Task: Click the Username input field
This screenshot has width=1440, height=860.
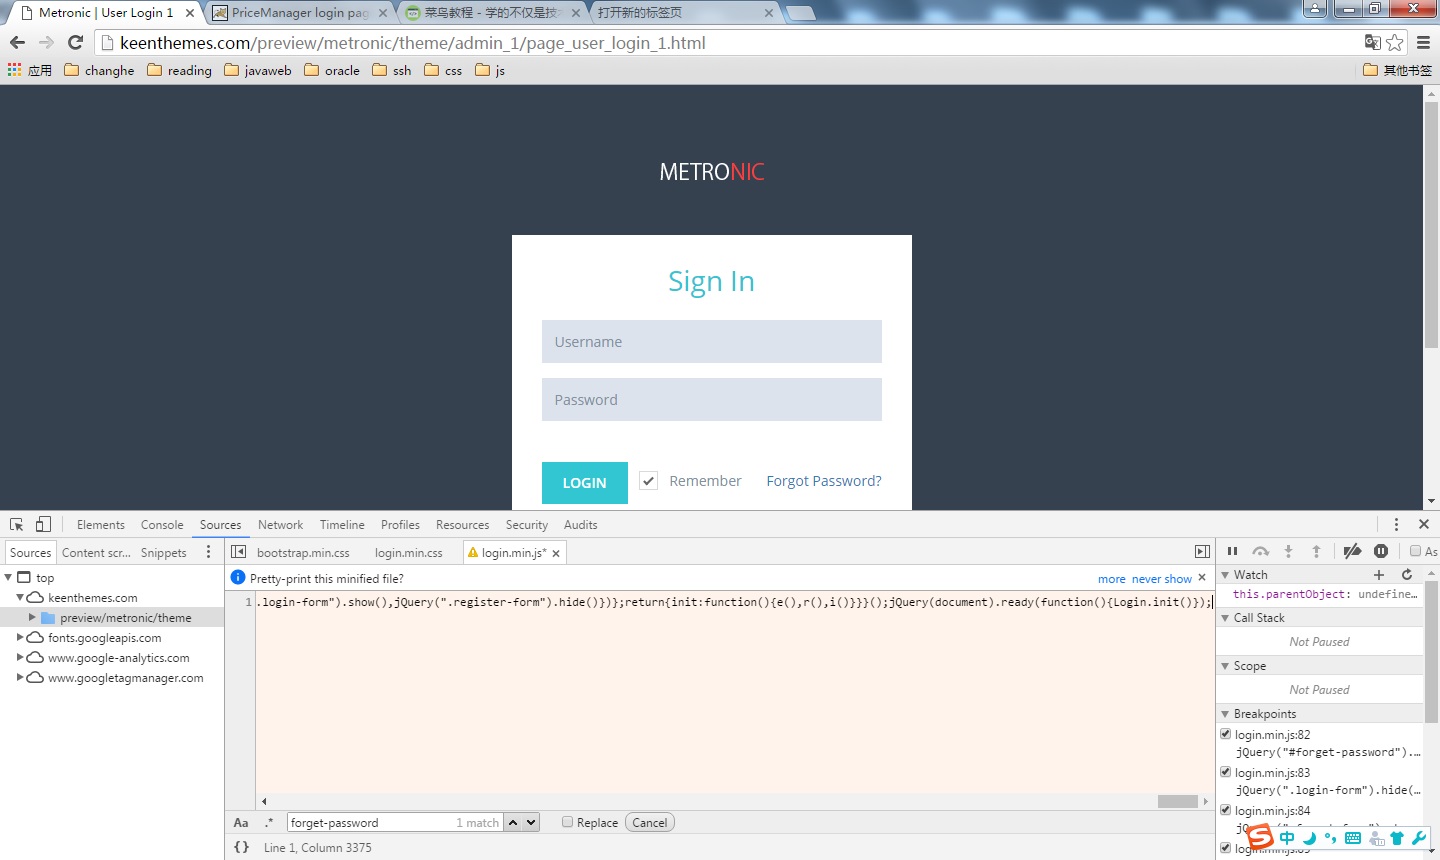Action: point(712,342)
